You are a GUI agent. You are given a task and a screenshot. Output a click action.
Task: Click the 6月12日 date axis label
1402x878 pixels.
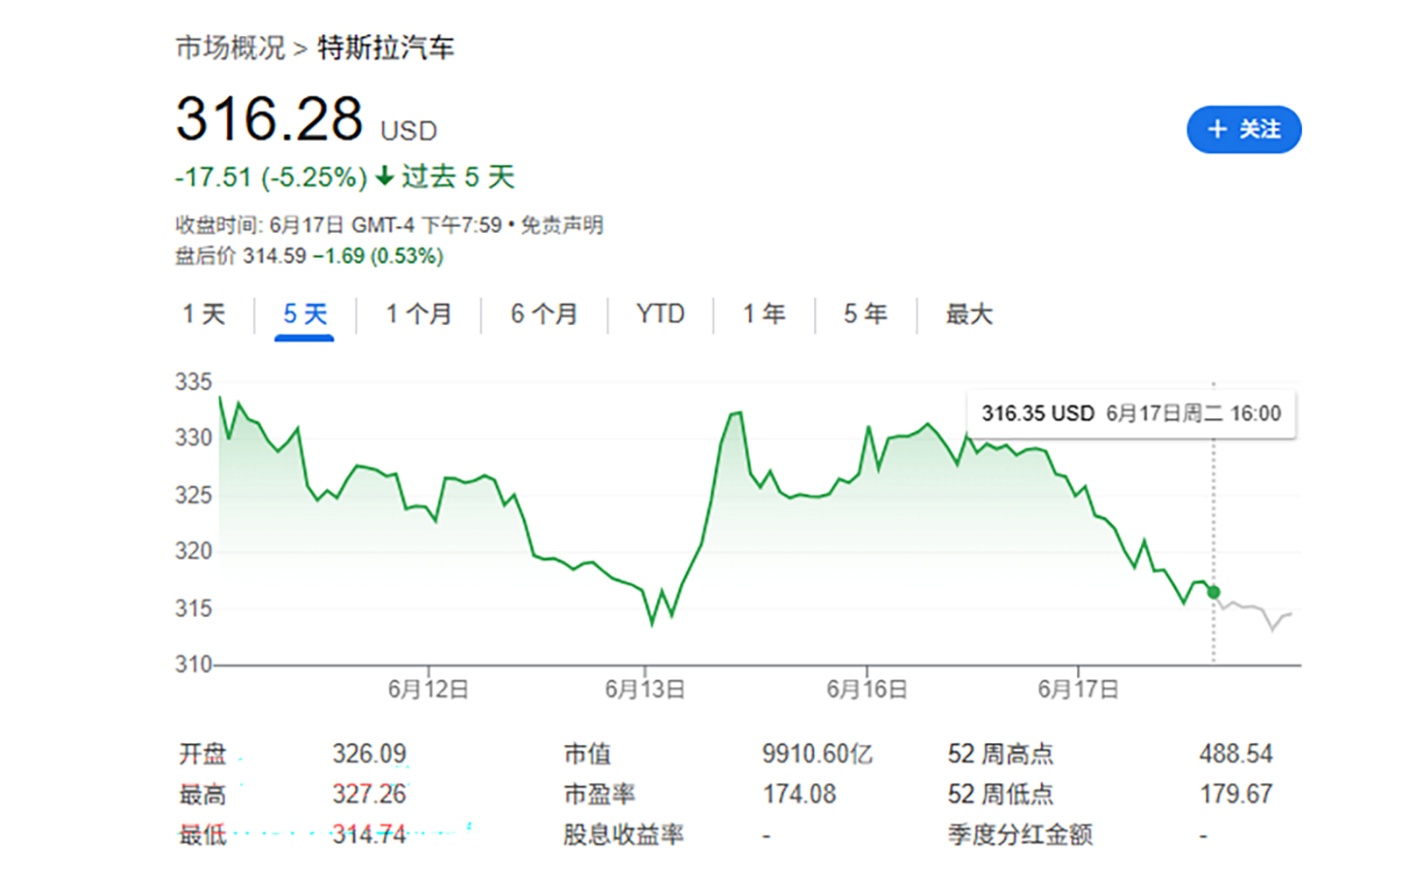point(428,689)
